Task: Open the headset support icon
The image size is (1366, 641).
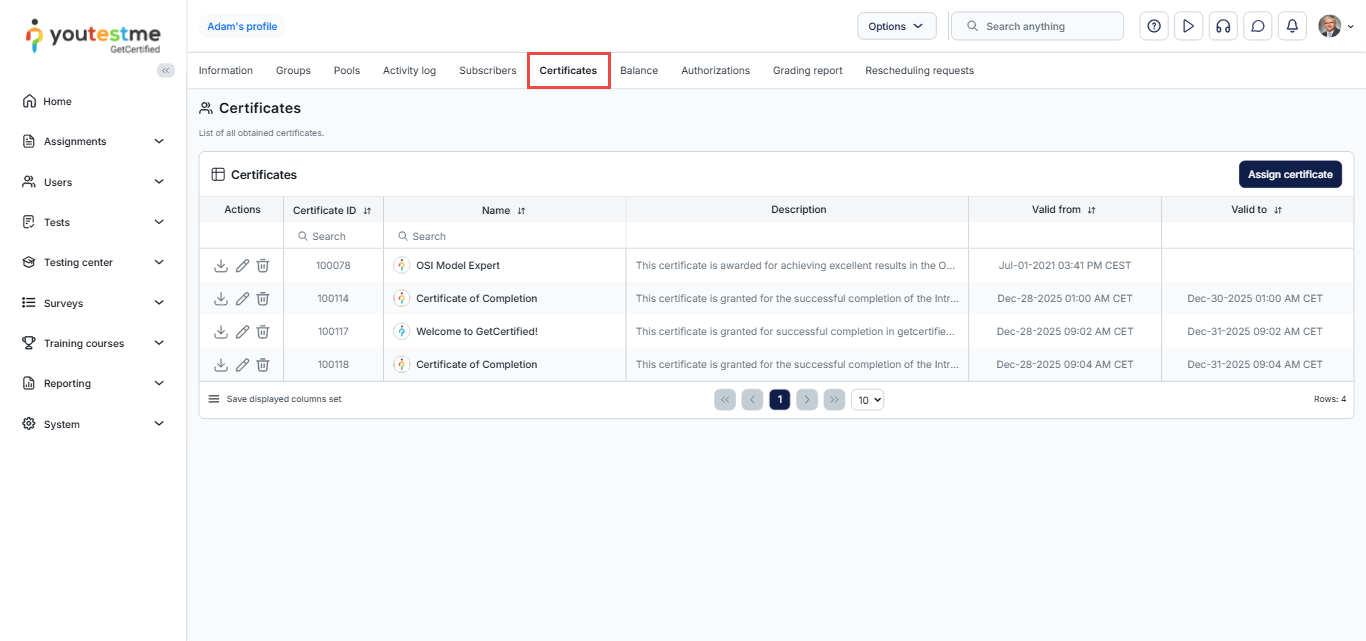Action: pos(1222,27)
